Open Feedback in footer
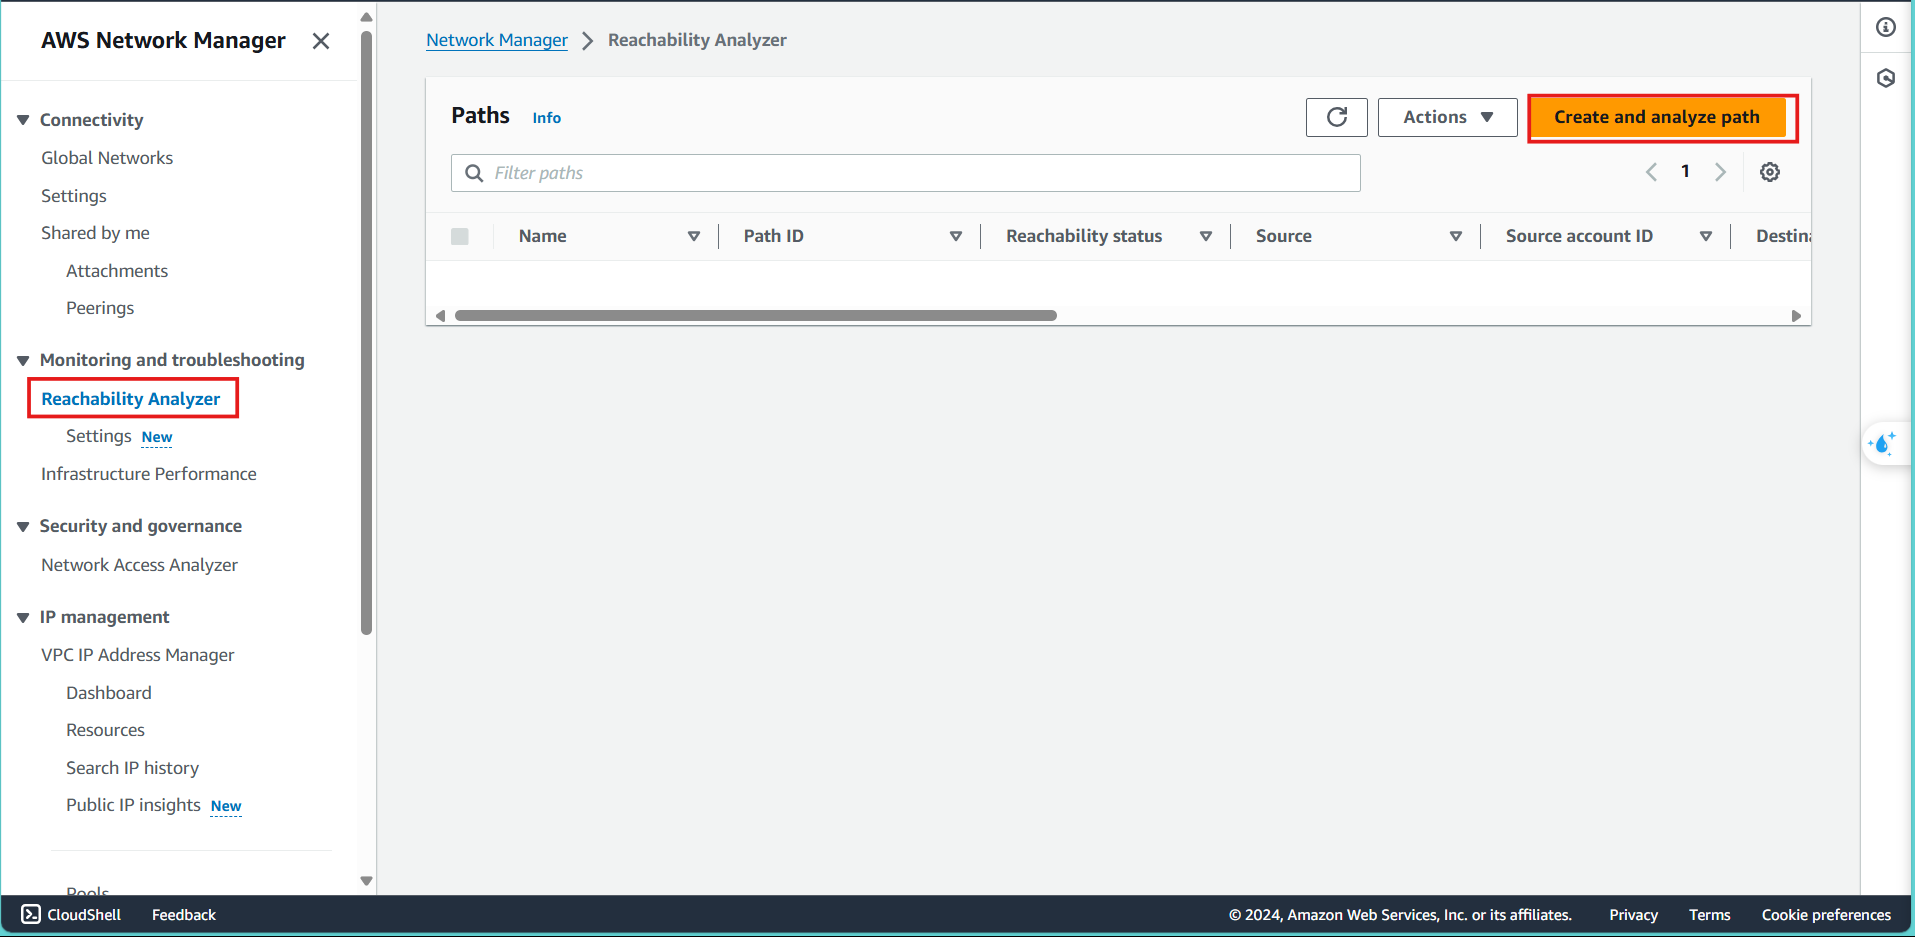 point(184,915)
